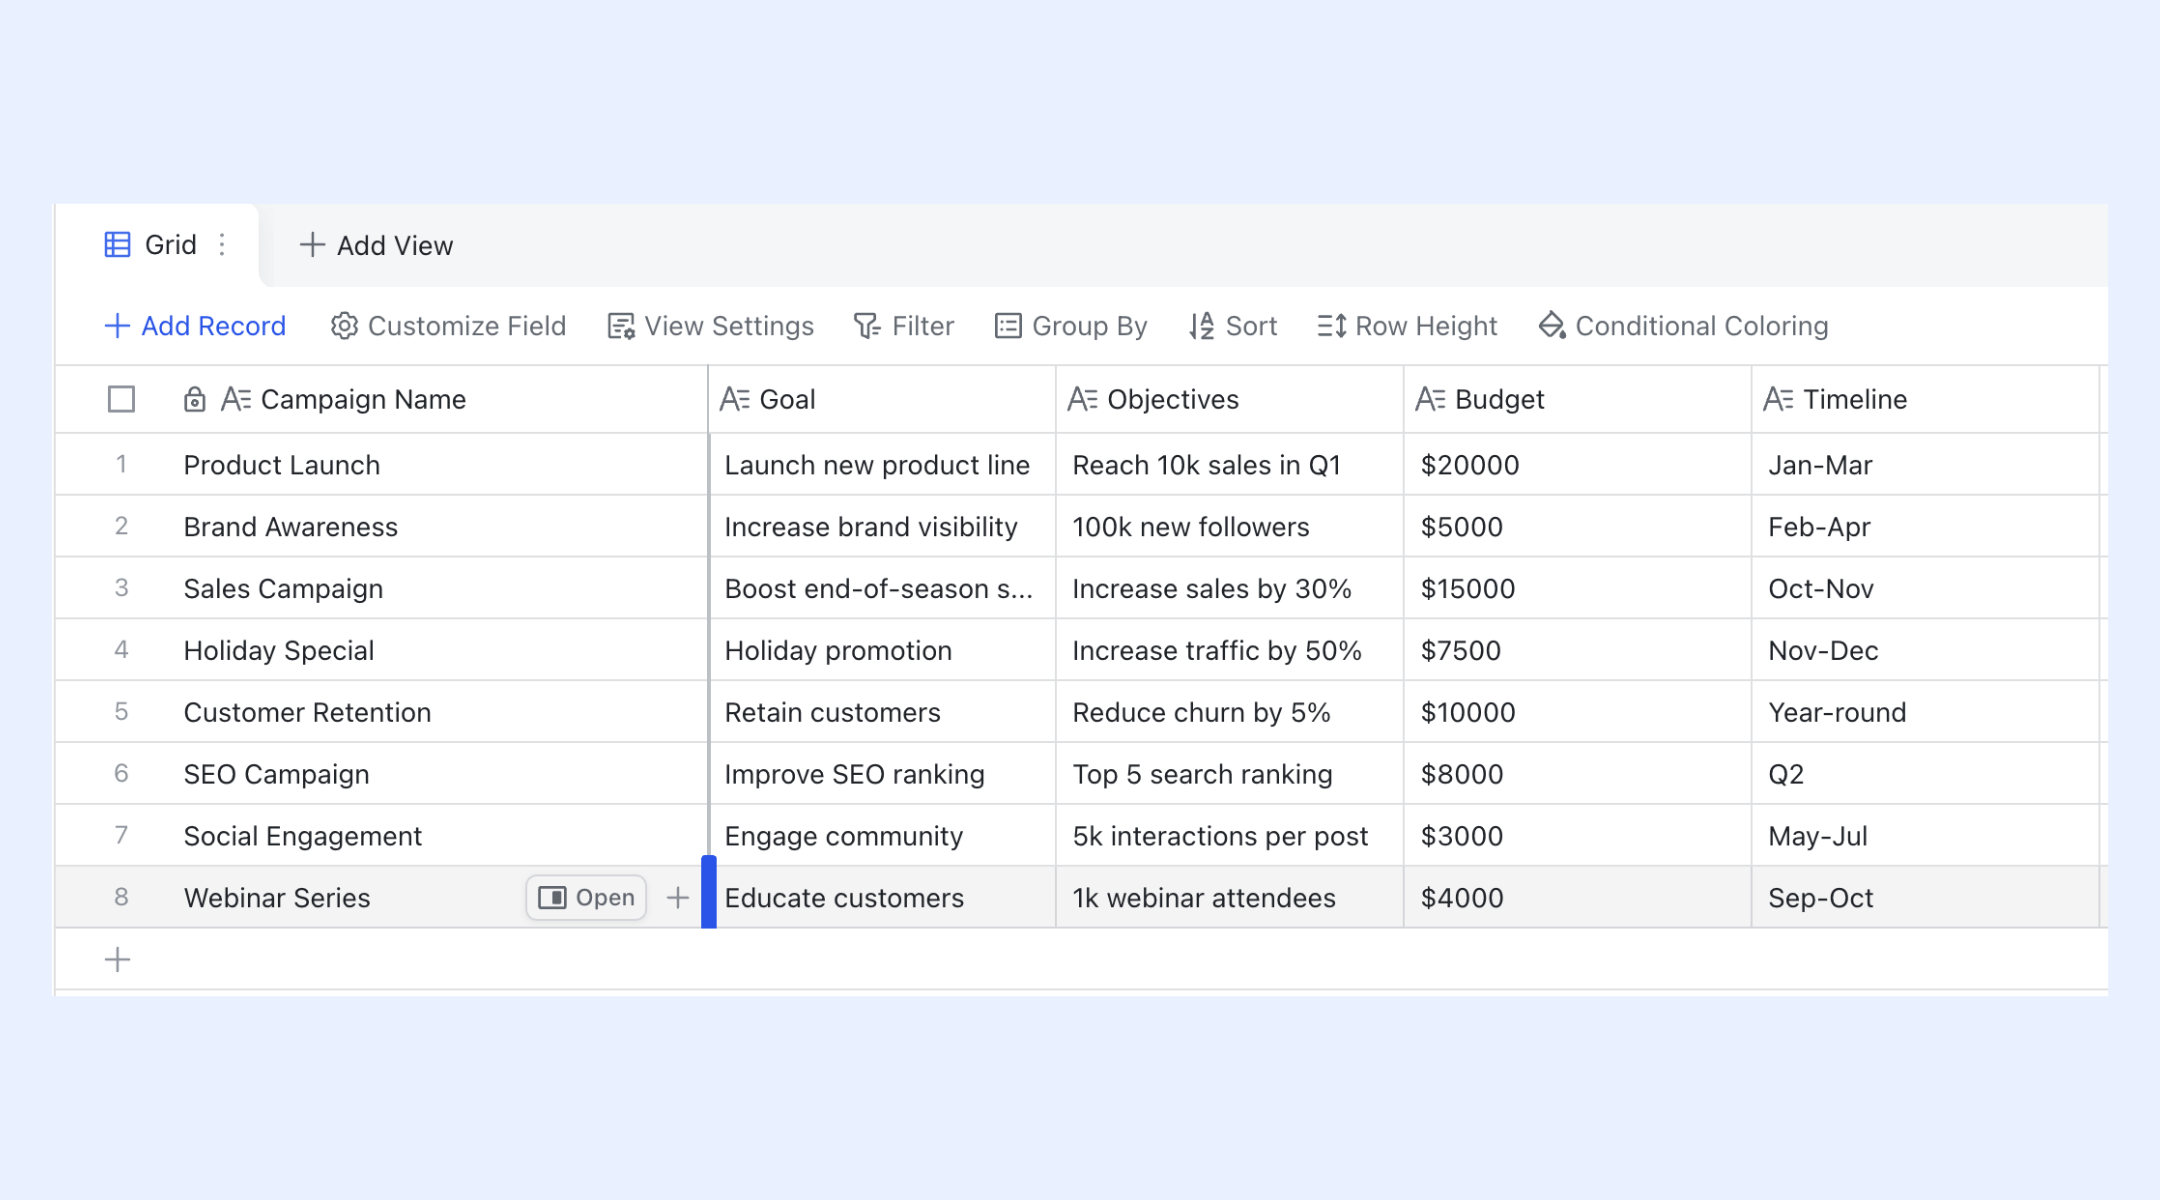Image resolution: width=2160 pixels, height=1200 pixels.
Task: Select the Budget column header
Action: click(x=1578, y=399)
